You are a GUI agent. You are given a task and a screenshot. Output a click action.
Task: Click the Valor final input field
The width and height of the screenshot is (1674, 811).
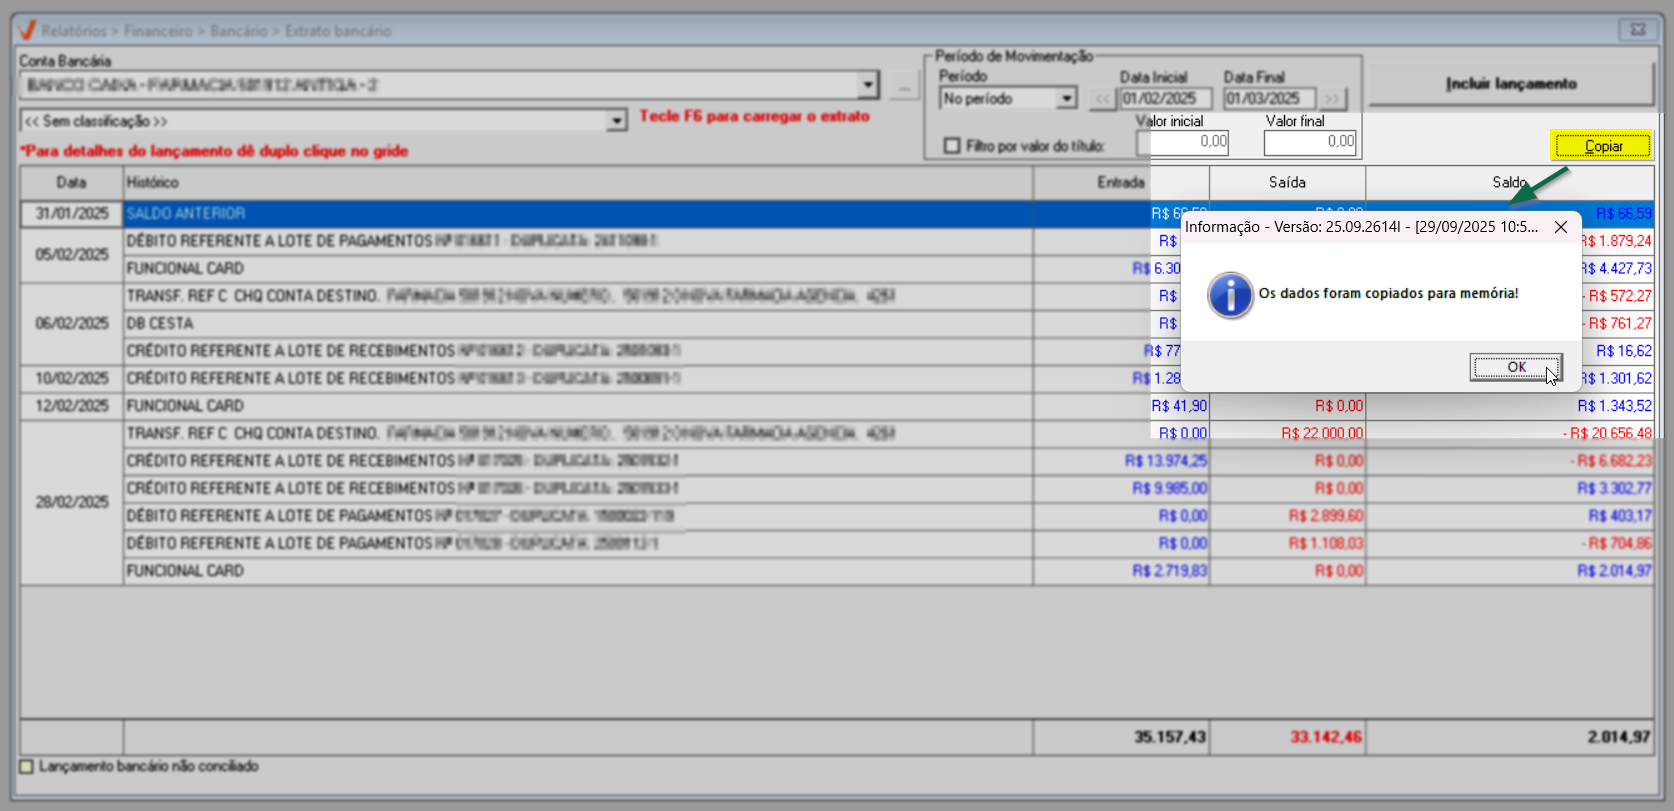coord(1309,143)
